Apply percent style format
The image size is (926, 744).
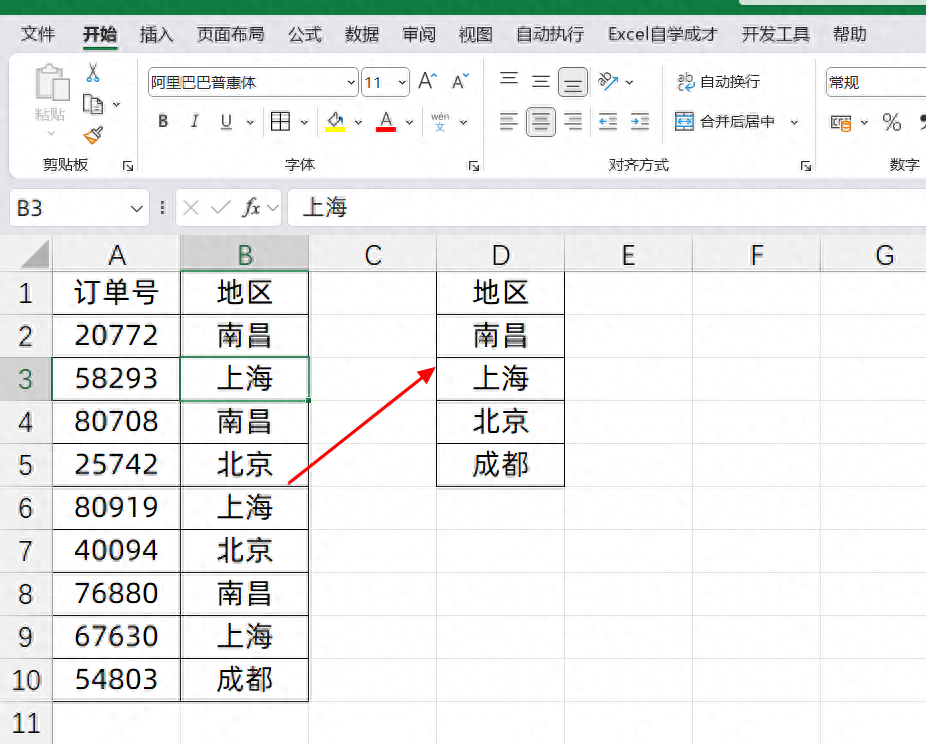892,122
